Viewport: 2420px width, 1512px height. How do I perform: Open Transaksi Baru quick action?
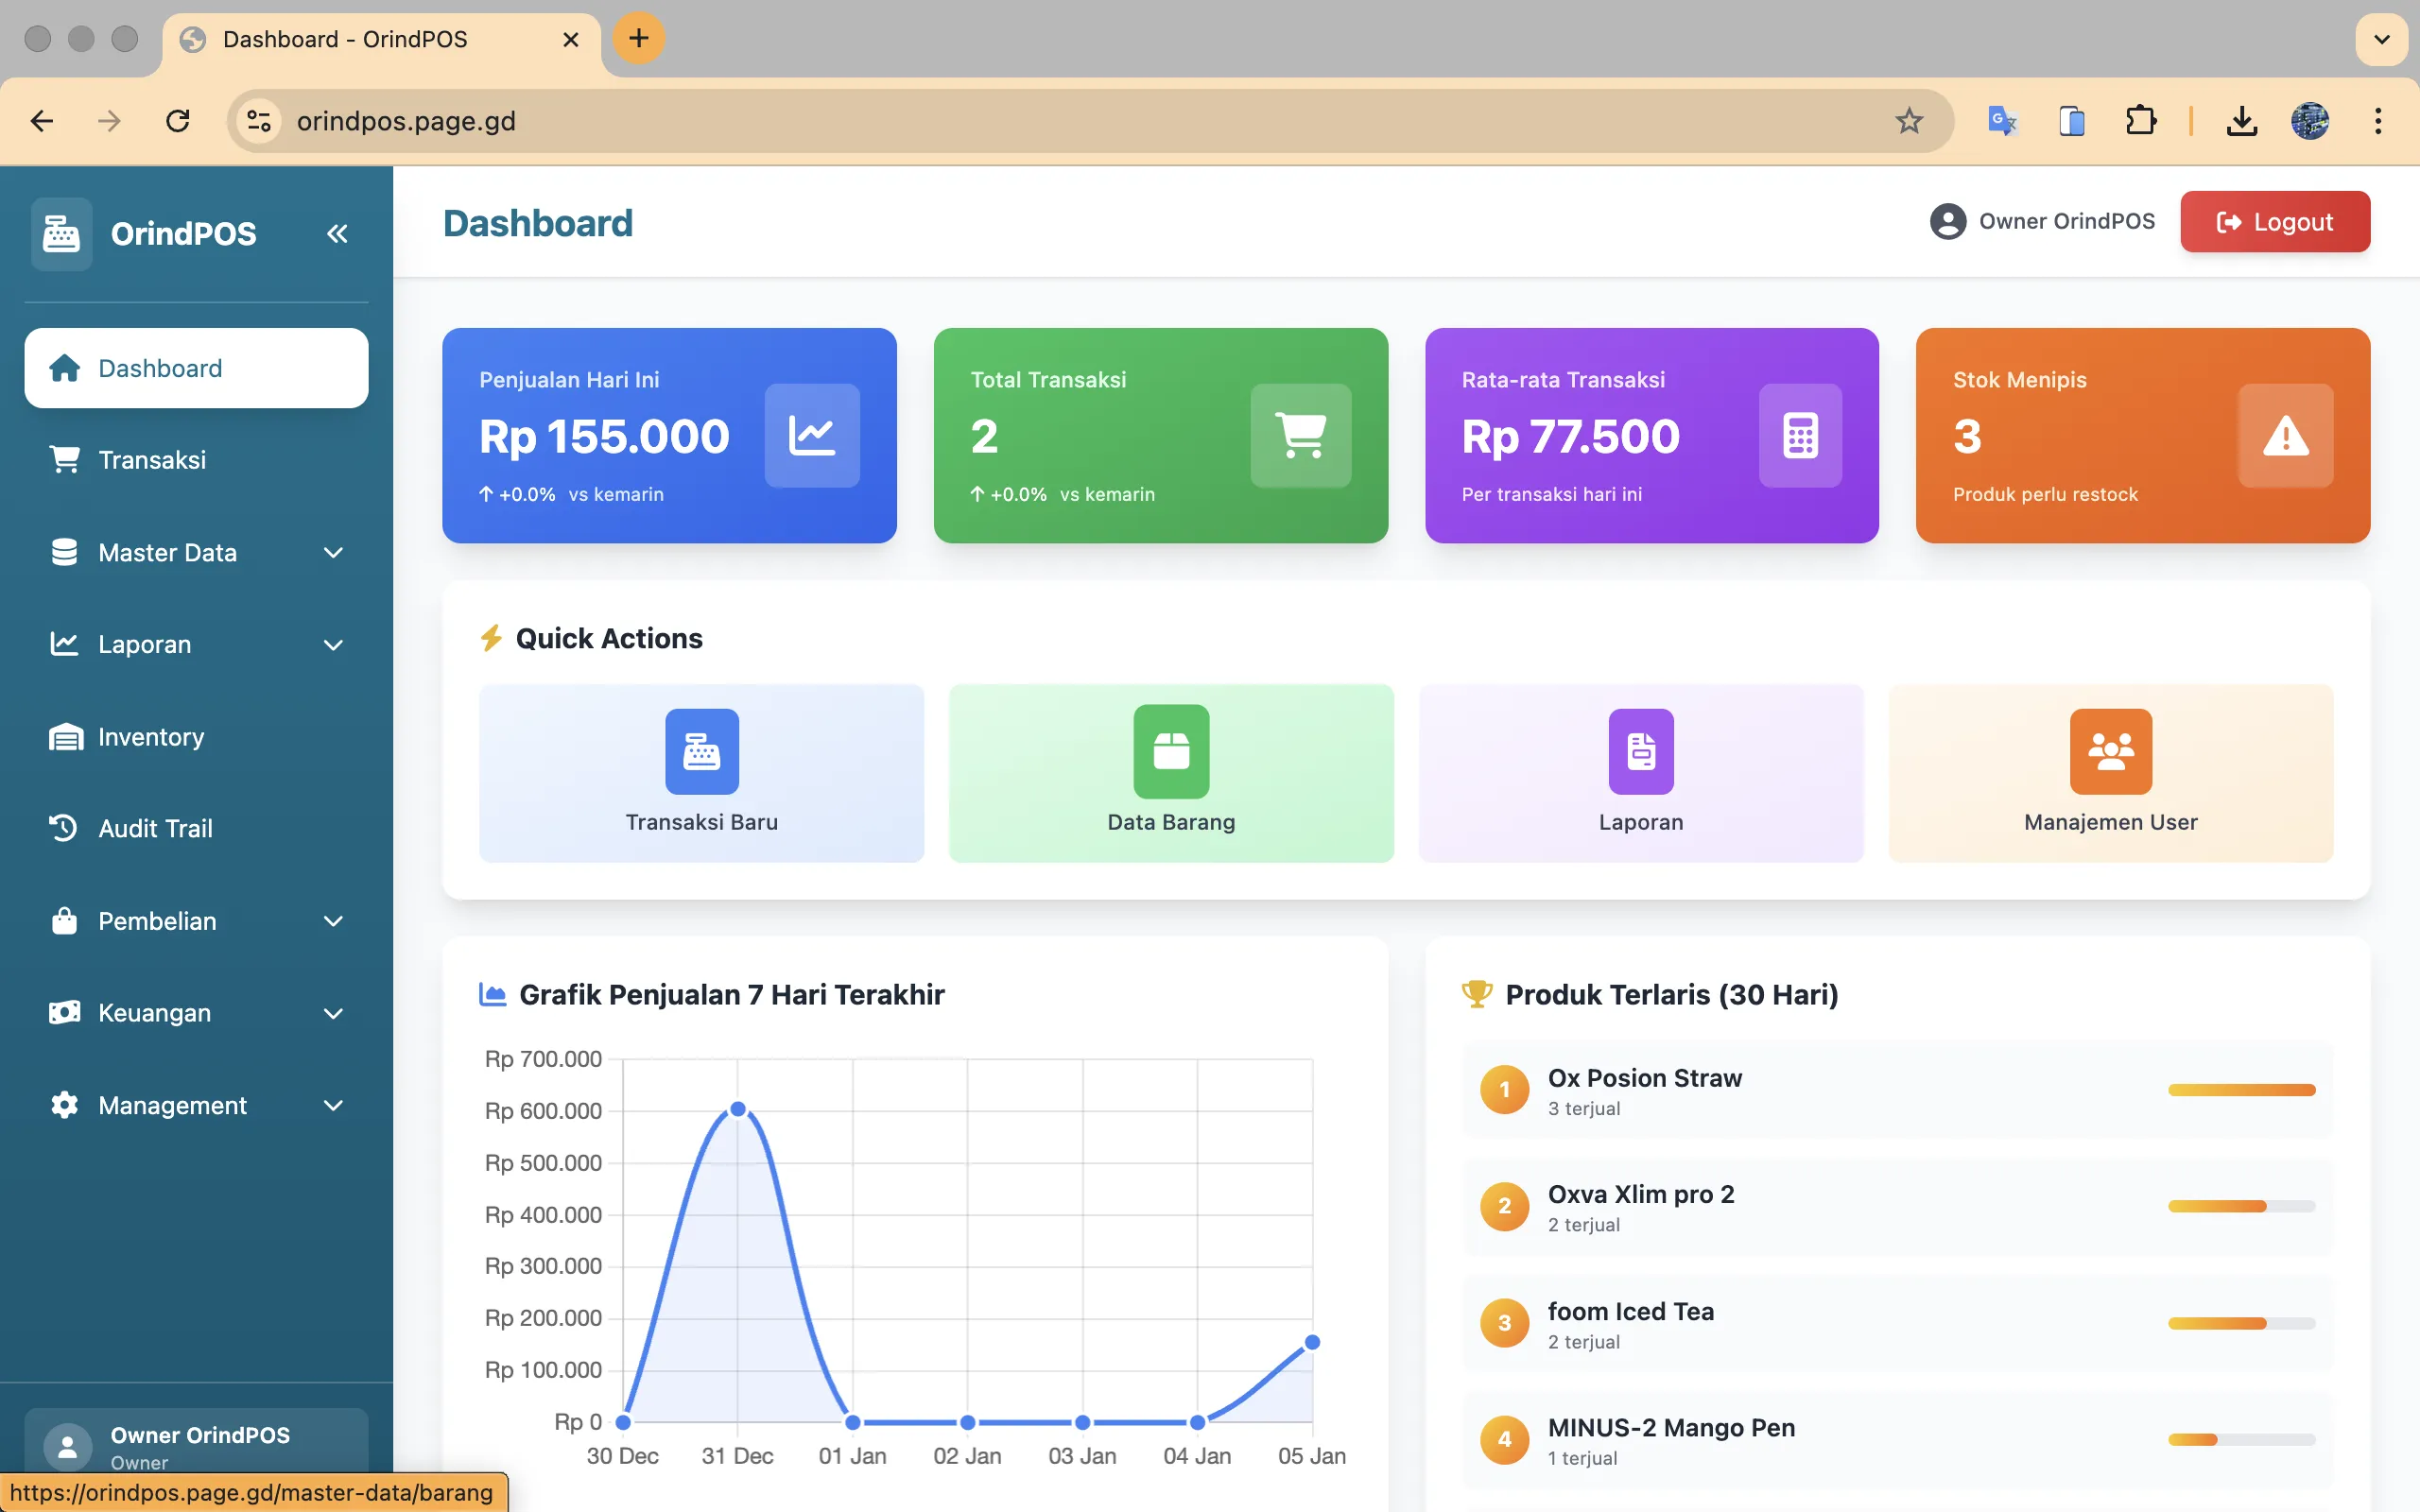click(x=701, y=773)
